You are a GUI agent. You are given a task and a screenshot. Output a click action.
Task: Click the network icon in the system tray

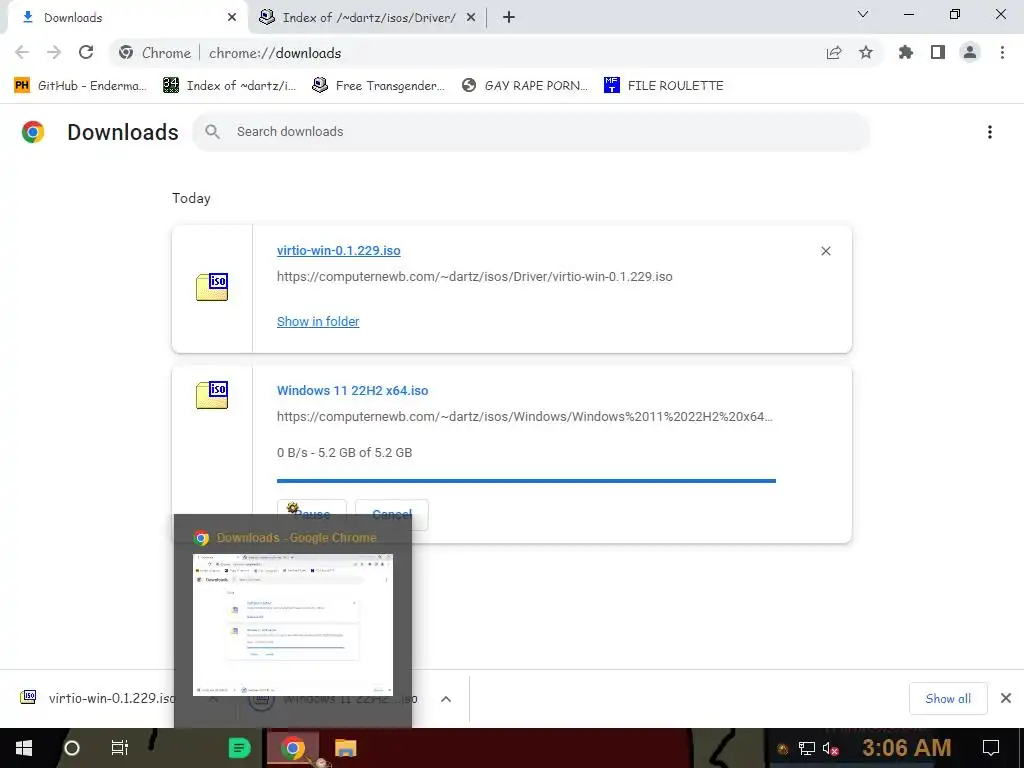coord(807,748)
